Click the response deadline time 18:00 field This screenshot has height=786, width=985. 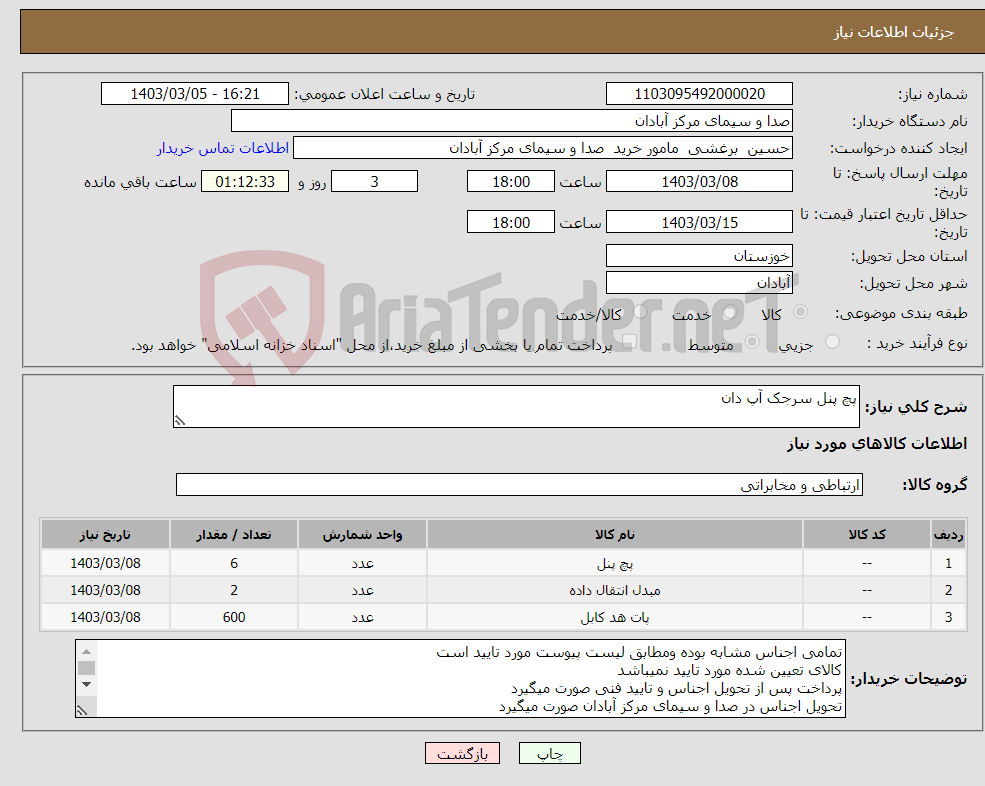click(x=511, y=182)
